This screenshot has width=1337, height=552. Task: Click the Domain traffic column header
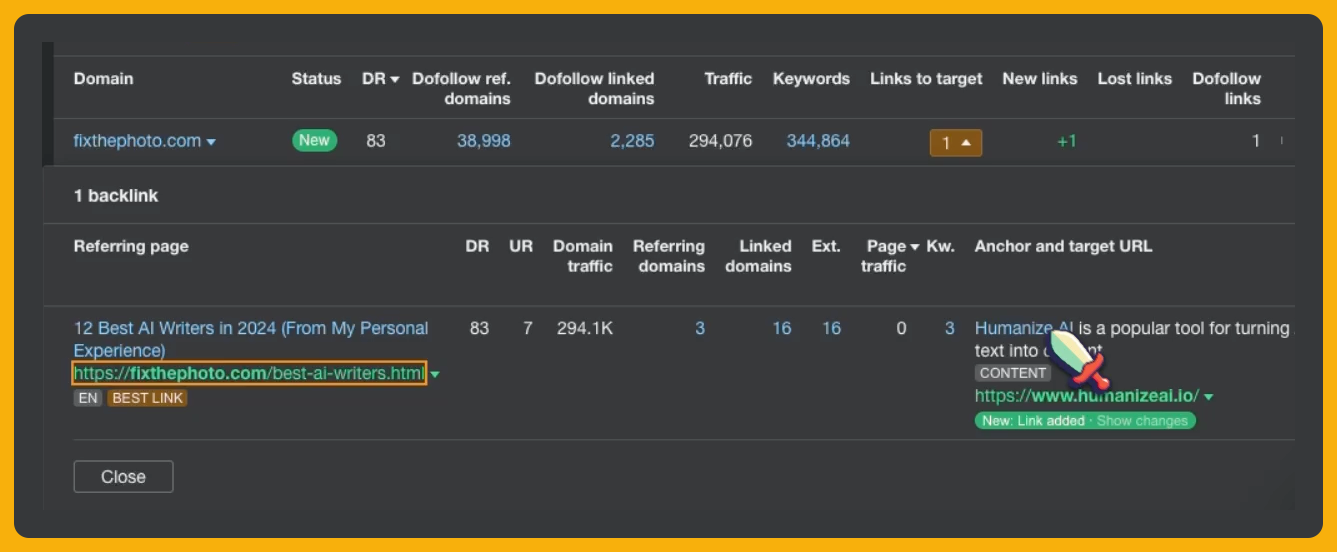583,256
